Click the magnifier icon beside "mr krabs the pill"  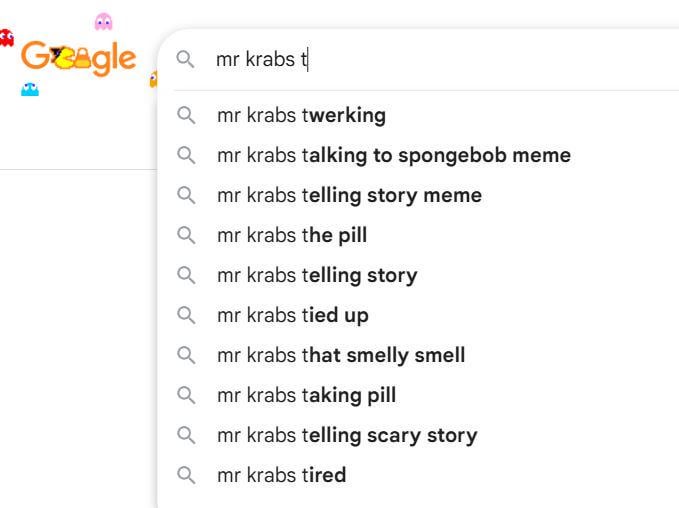click(x=185, y=236)
